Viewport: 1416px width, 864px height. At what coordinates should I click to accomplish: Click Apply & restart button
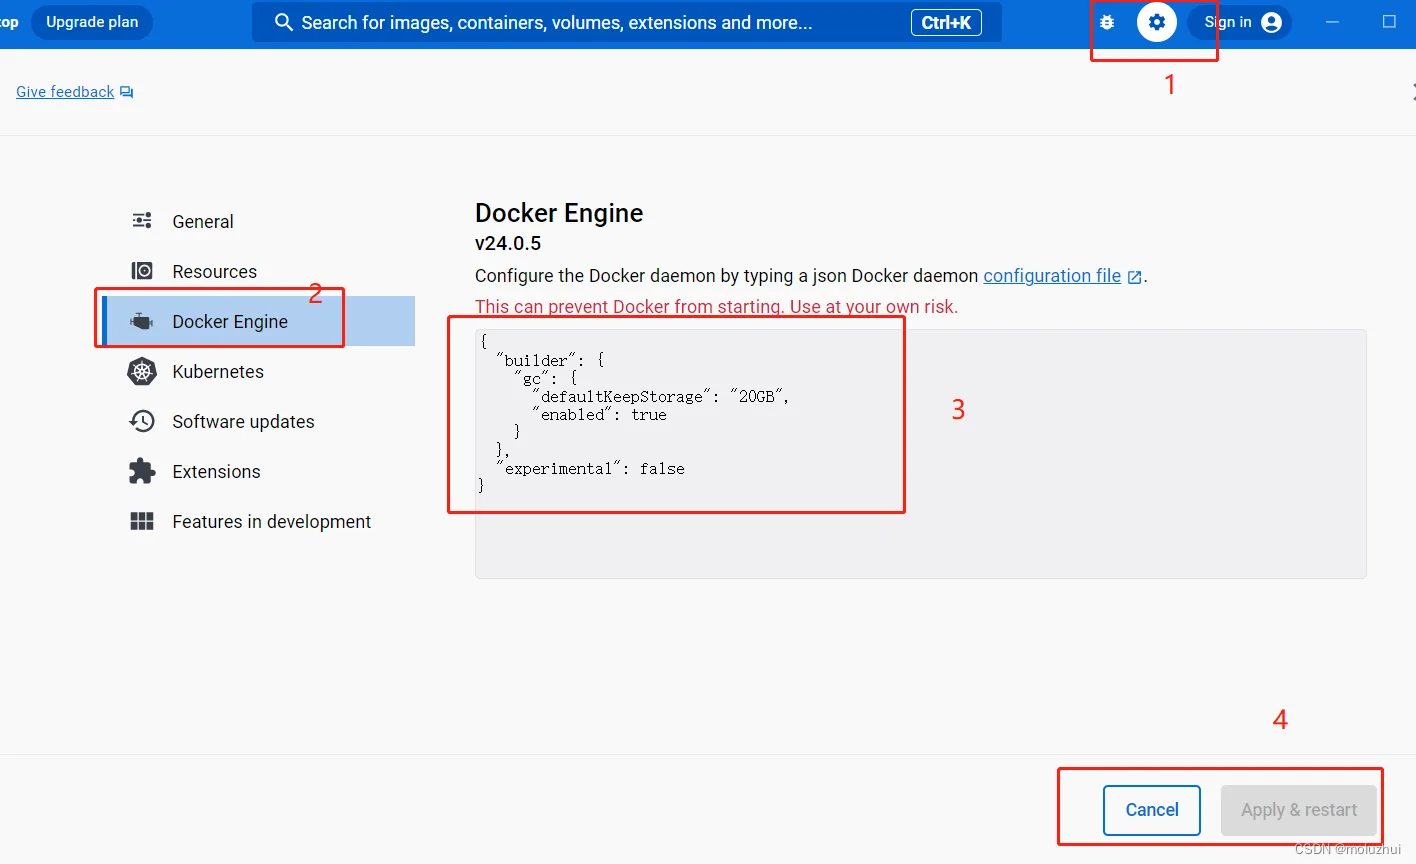click(1298, 810)
